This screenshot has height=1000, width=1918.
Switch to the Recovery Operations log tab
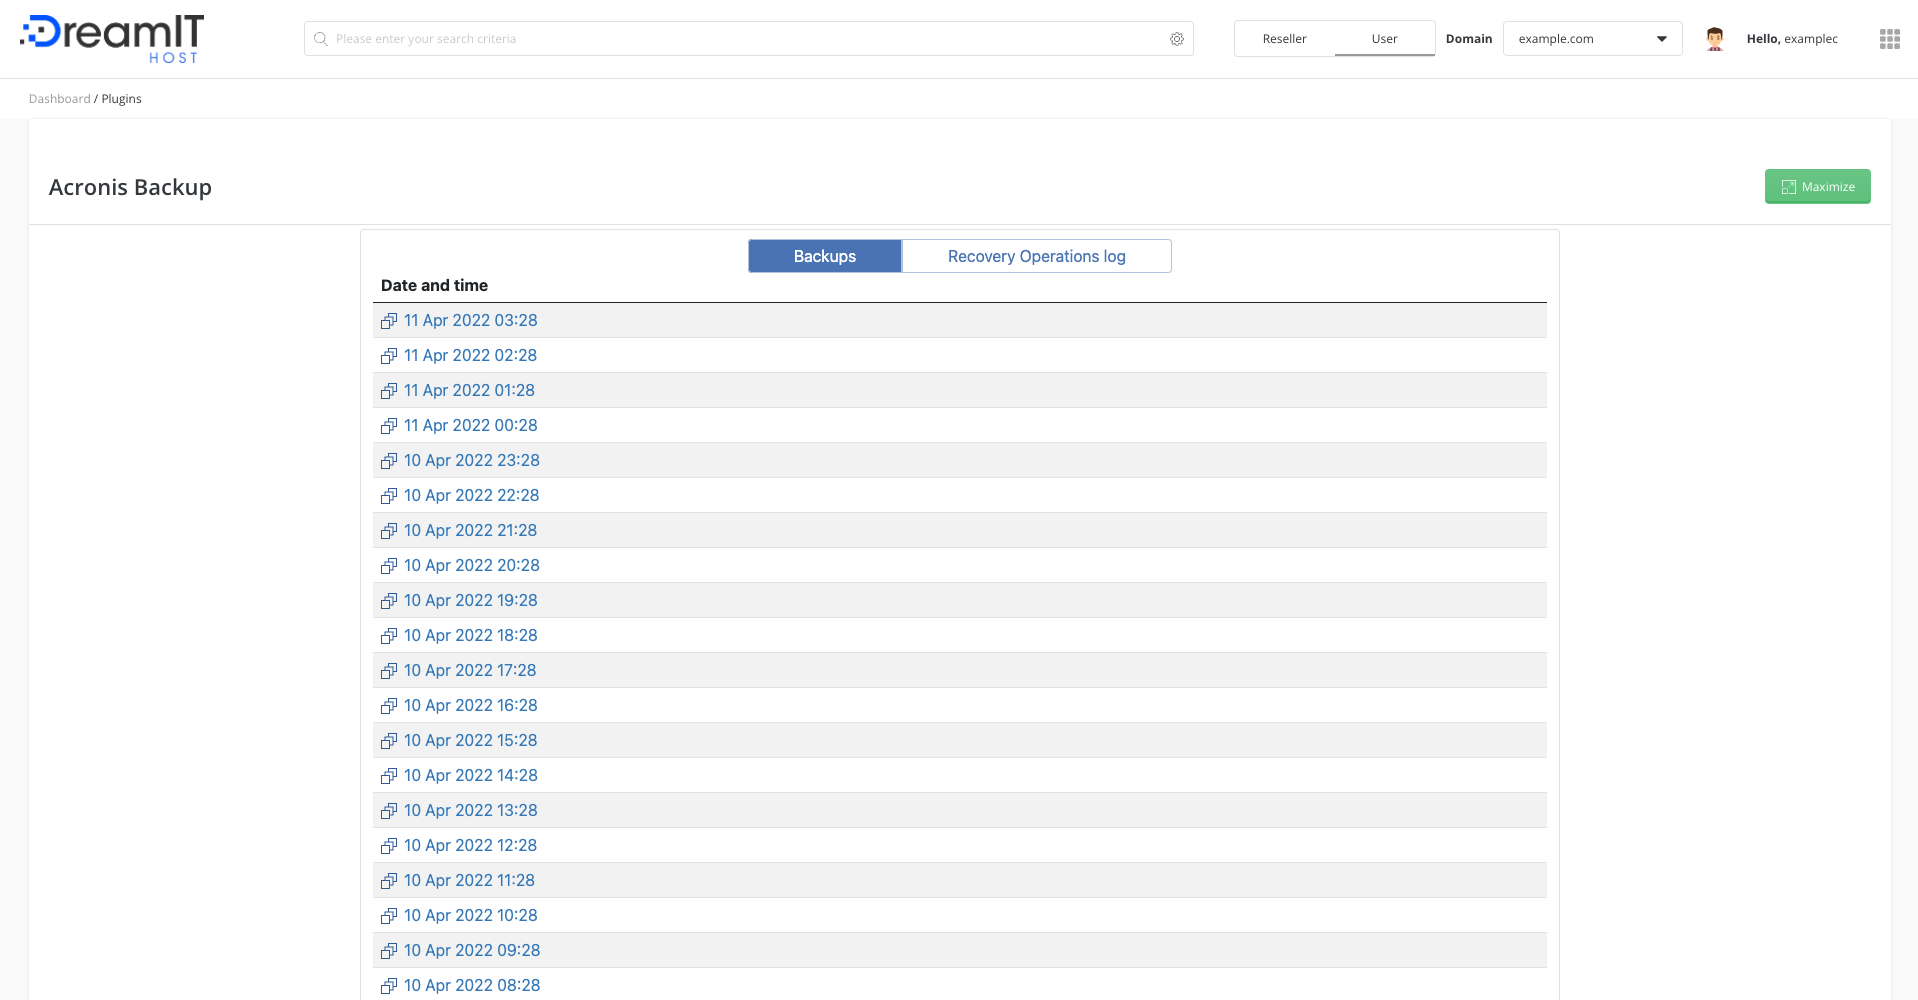coord(1036,256)
